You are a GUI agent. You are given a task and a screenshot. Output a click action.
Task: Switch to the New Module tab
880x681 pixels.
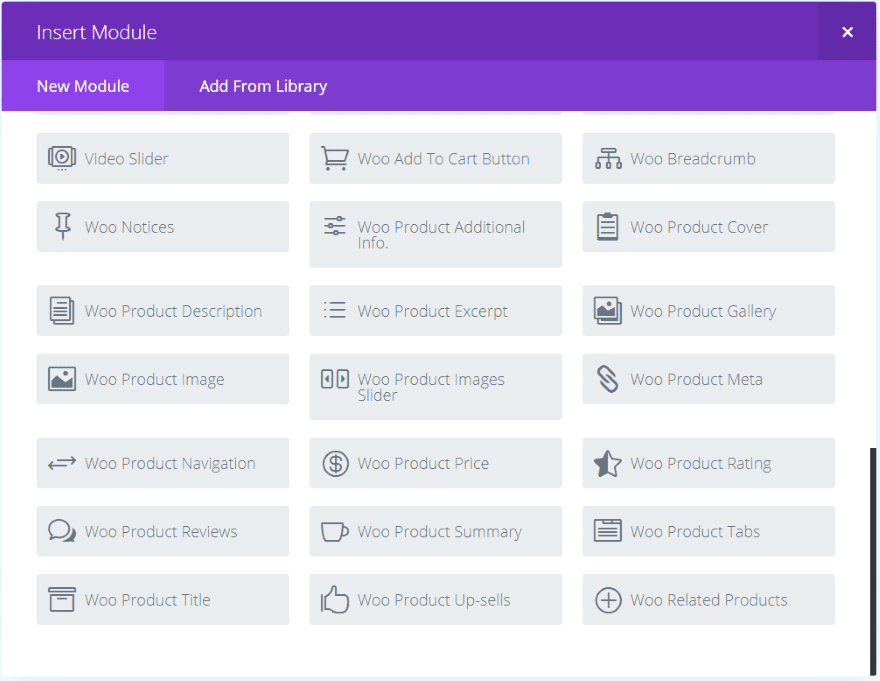click(x=83, y=86)
